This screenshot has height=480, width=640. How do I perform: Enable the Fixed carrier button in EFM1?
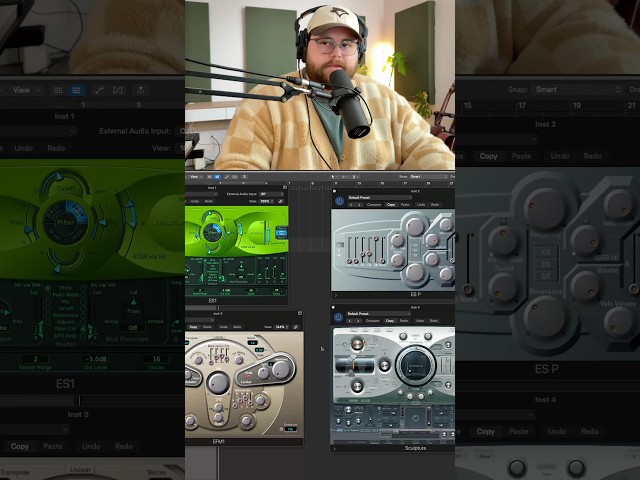(x=248, y=376)
